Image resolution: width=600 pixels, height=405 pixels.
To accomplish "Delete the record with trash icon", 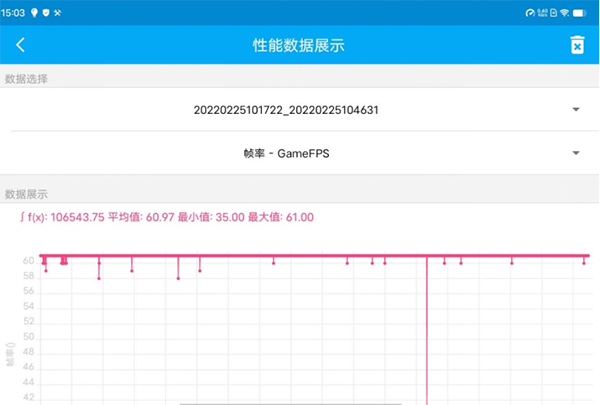I will [x=576, y=45].
